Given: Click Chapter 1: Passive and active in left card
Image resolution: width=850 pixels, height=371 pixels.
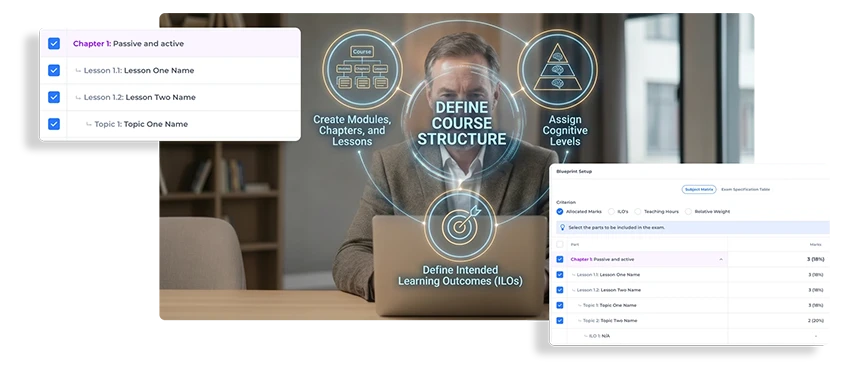Looking at the screenshot, I should pyautogui.click(x=128, y=43).
